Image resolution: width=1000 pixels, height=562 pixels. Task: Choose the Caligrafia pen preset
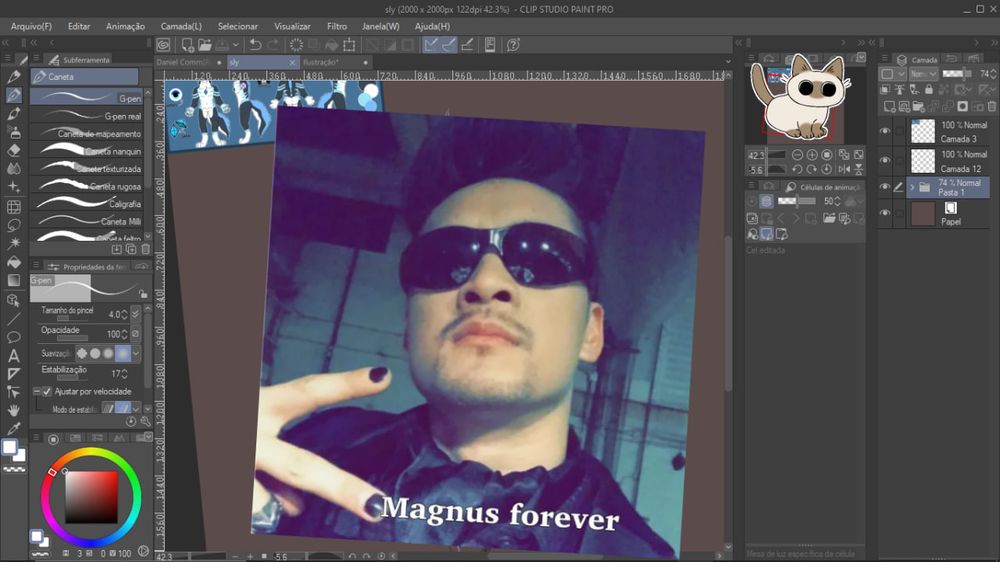(86, 204)
